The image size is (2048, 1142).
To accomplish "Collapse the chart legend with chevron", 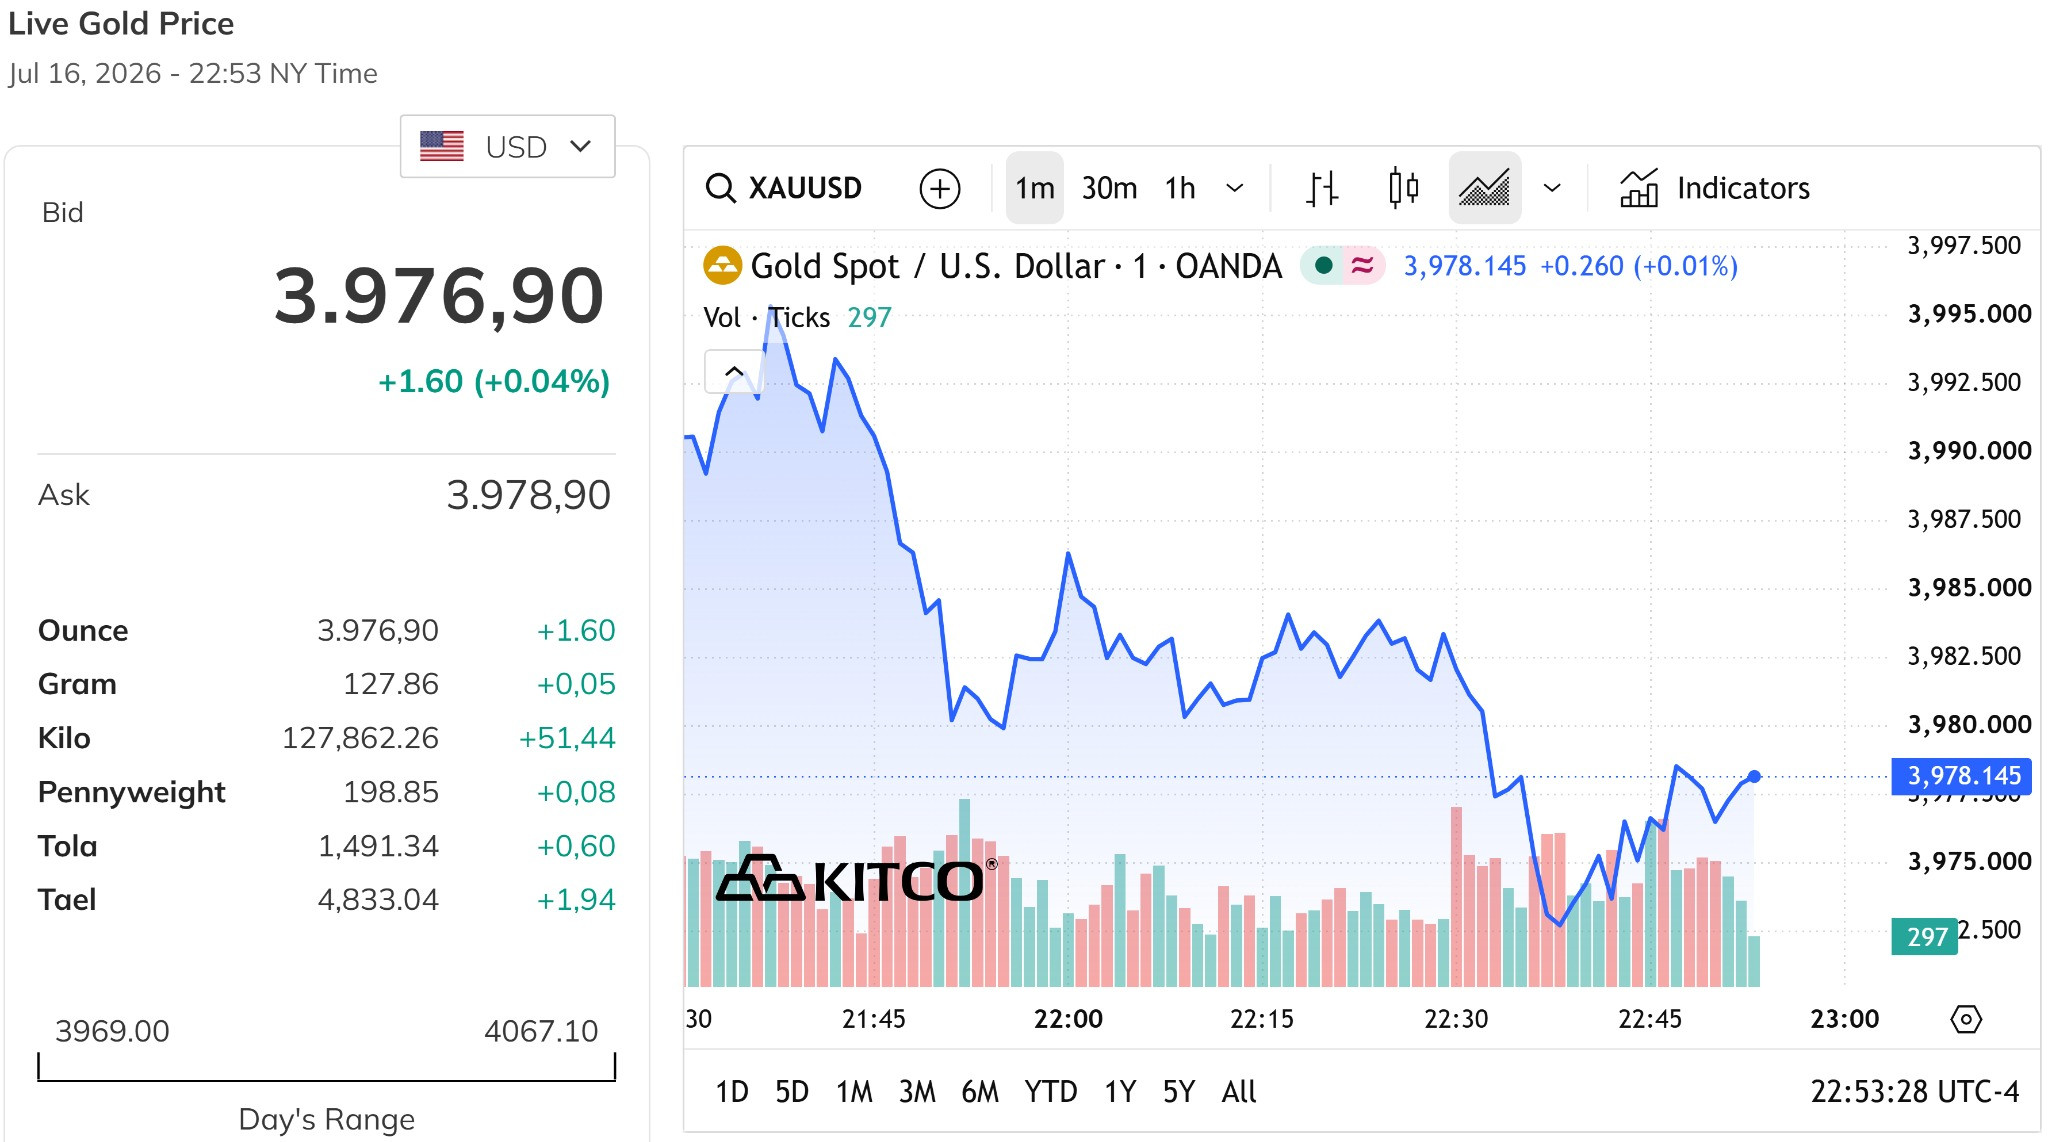I will click(733, 371).
